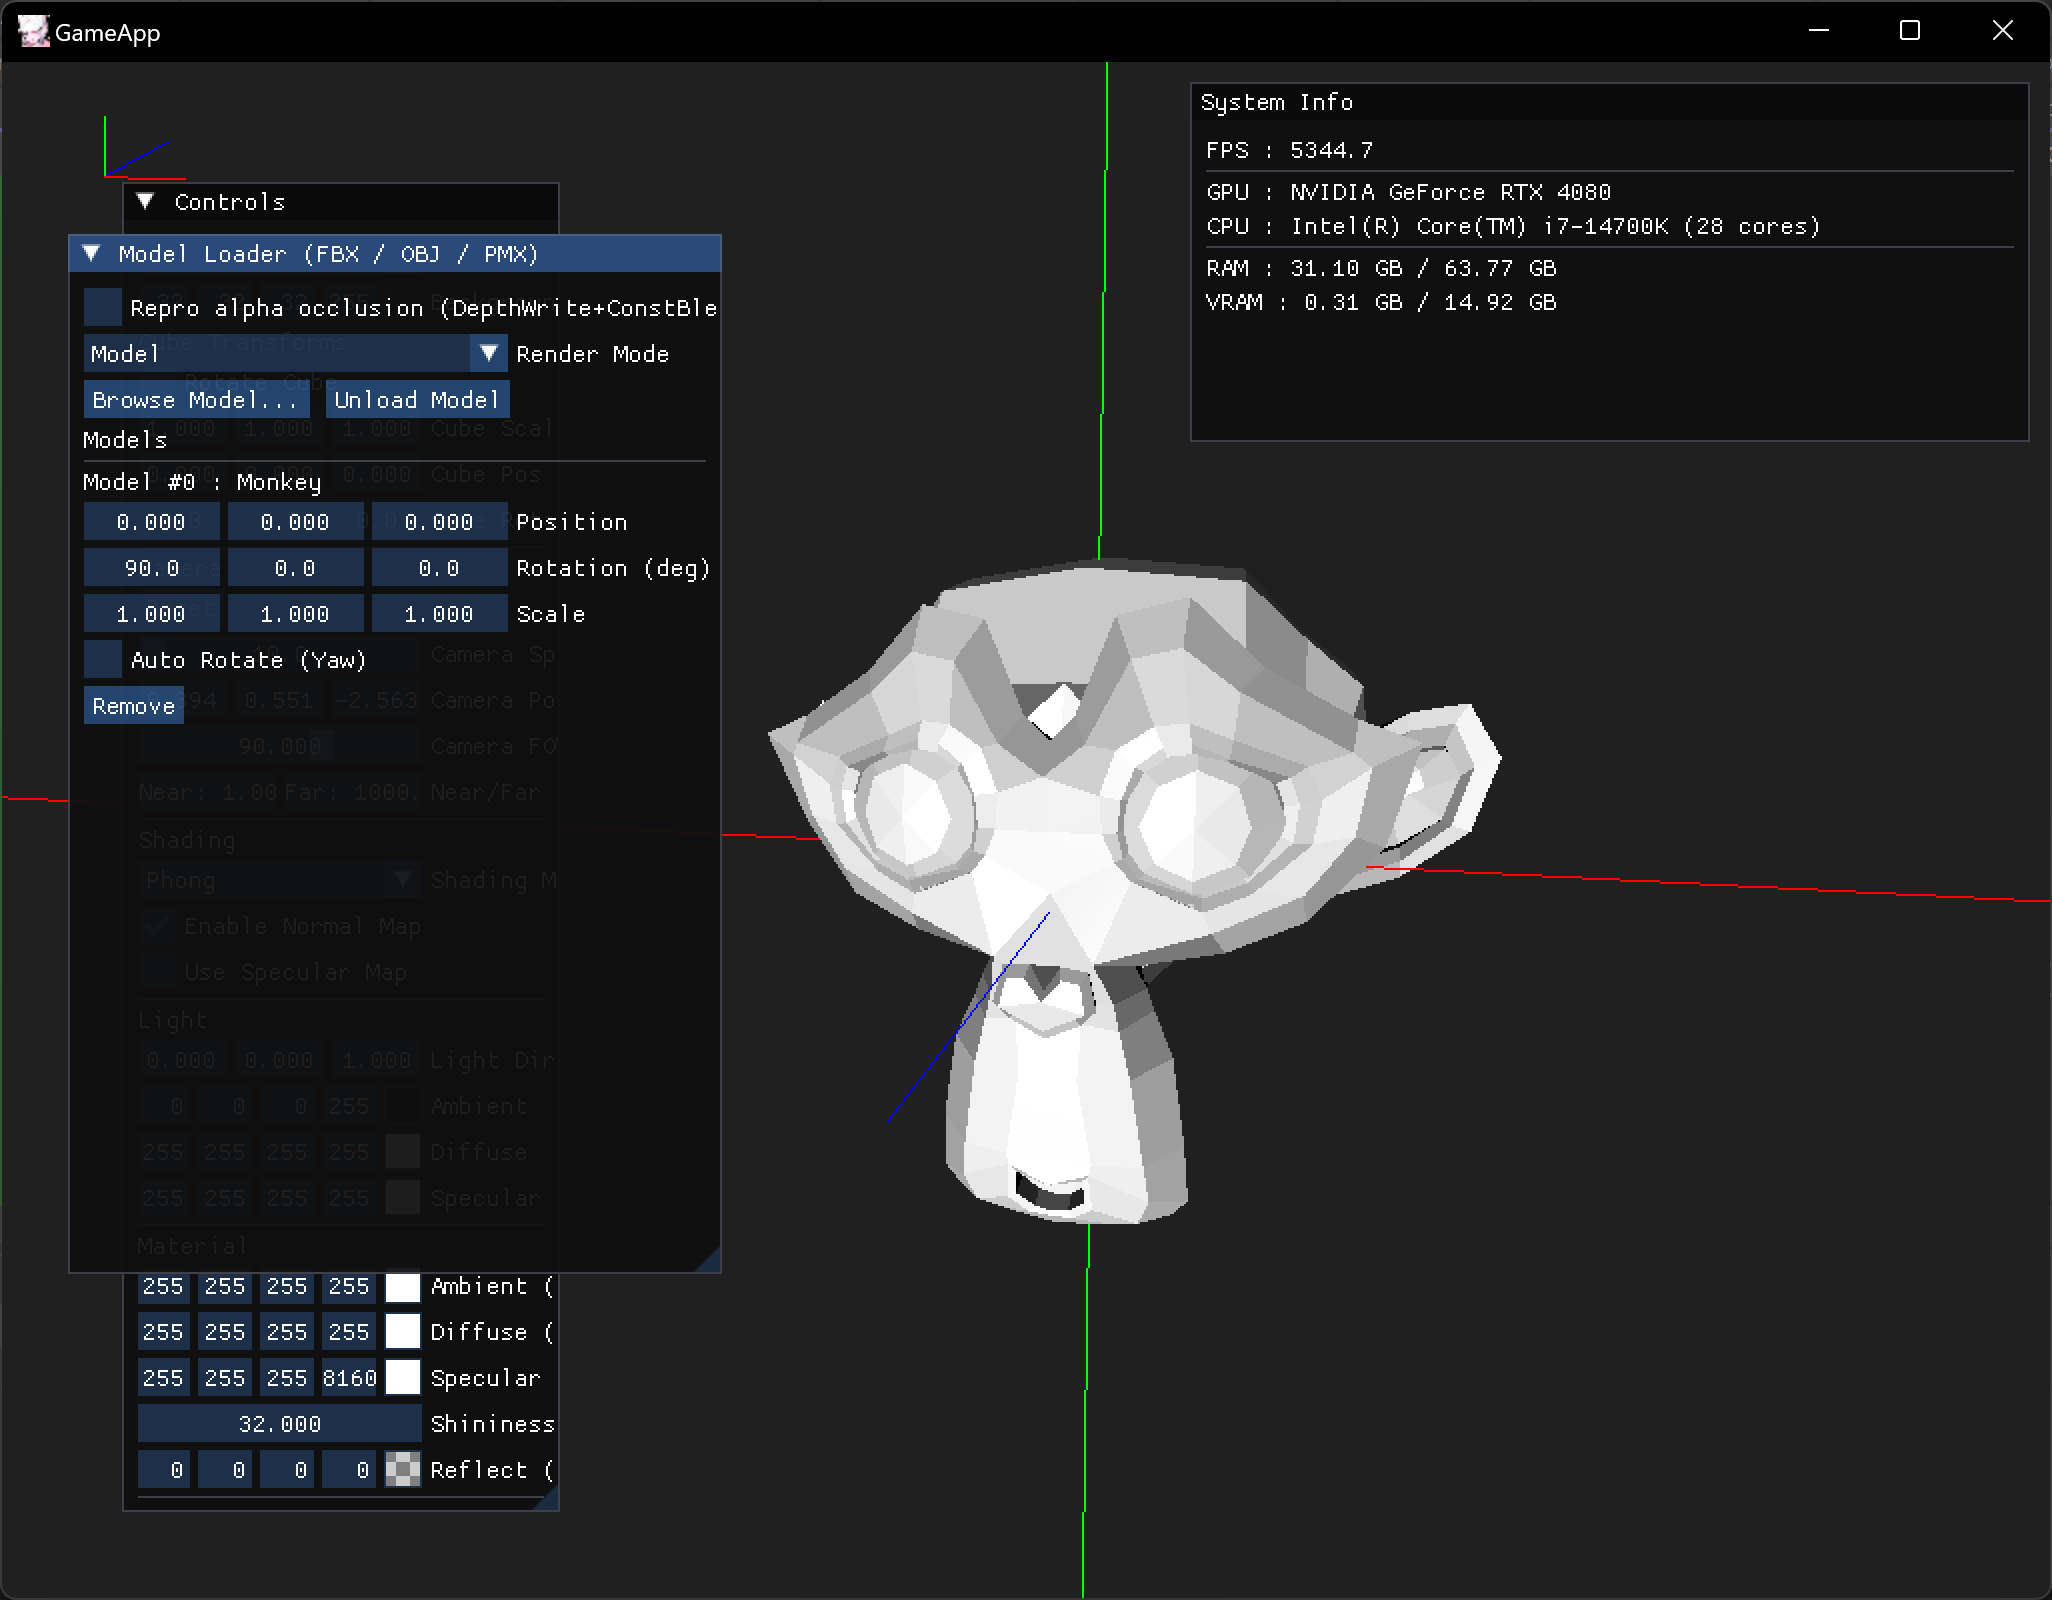Collapse the Model Loader window
The height and width of the screenshot is (1600, 2052).
[92, 254]
